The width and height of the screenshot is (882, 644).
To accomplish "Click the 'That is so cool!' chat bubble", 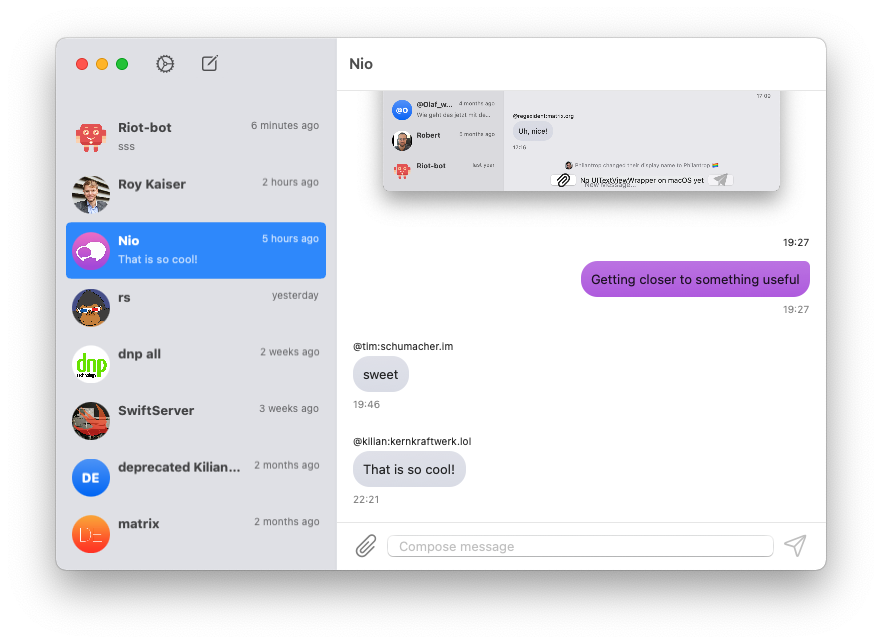I will [x=409, y=469].
